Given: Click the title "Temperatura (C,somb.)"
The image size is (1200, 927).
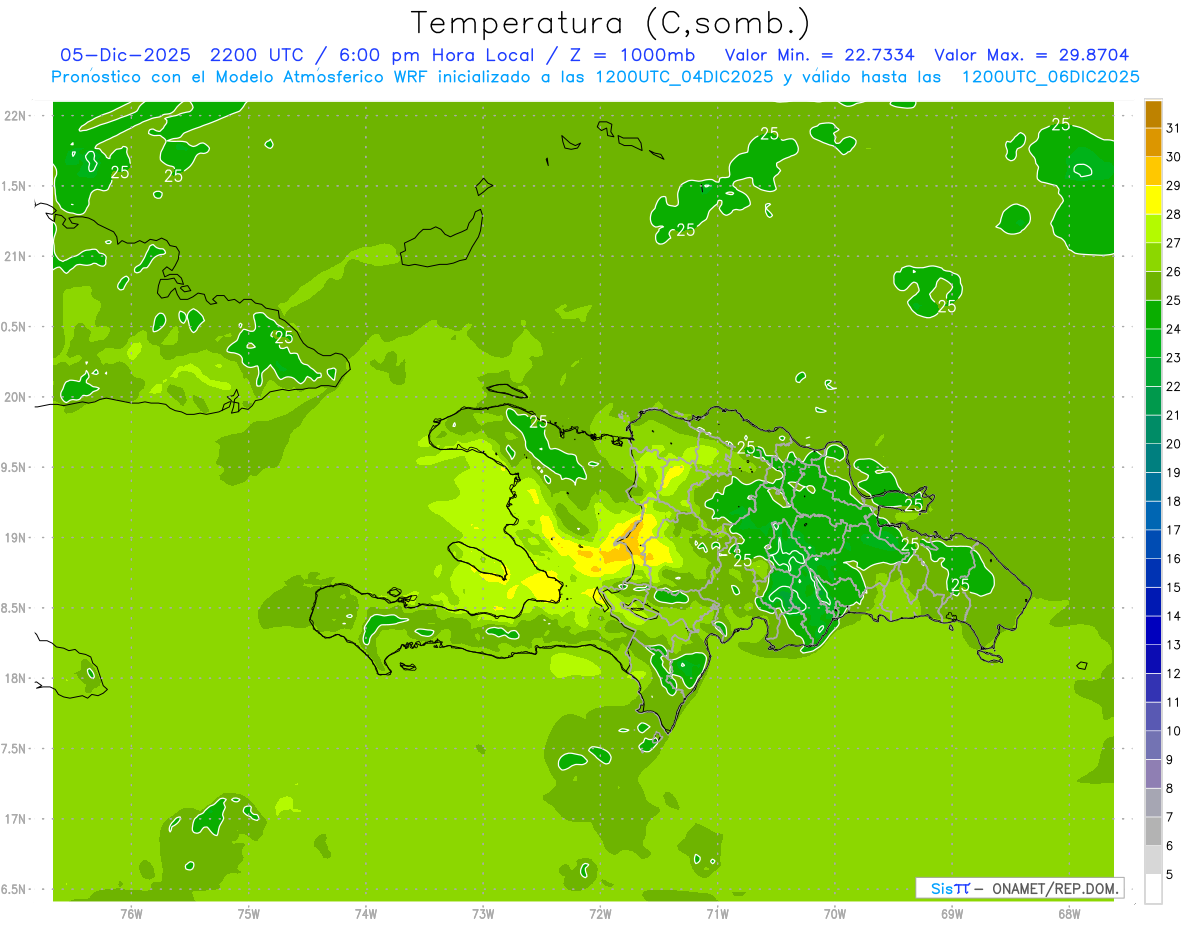Looking at the screenshot, I should click(611, 22).
